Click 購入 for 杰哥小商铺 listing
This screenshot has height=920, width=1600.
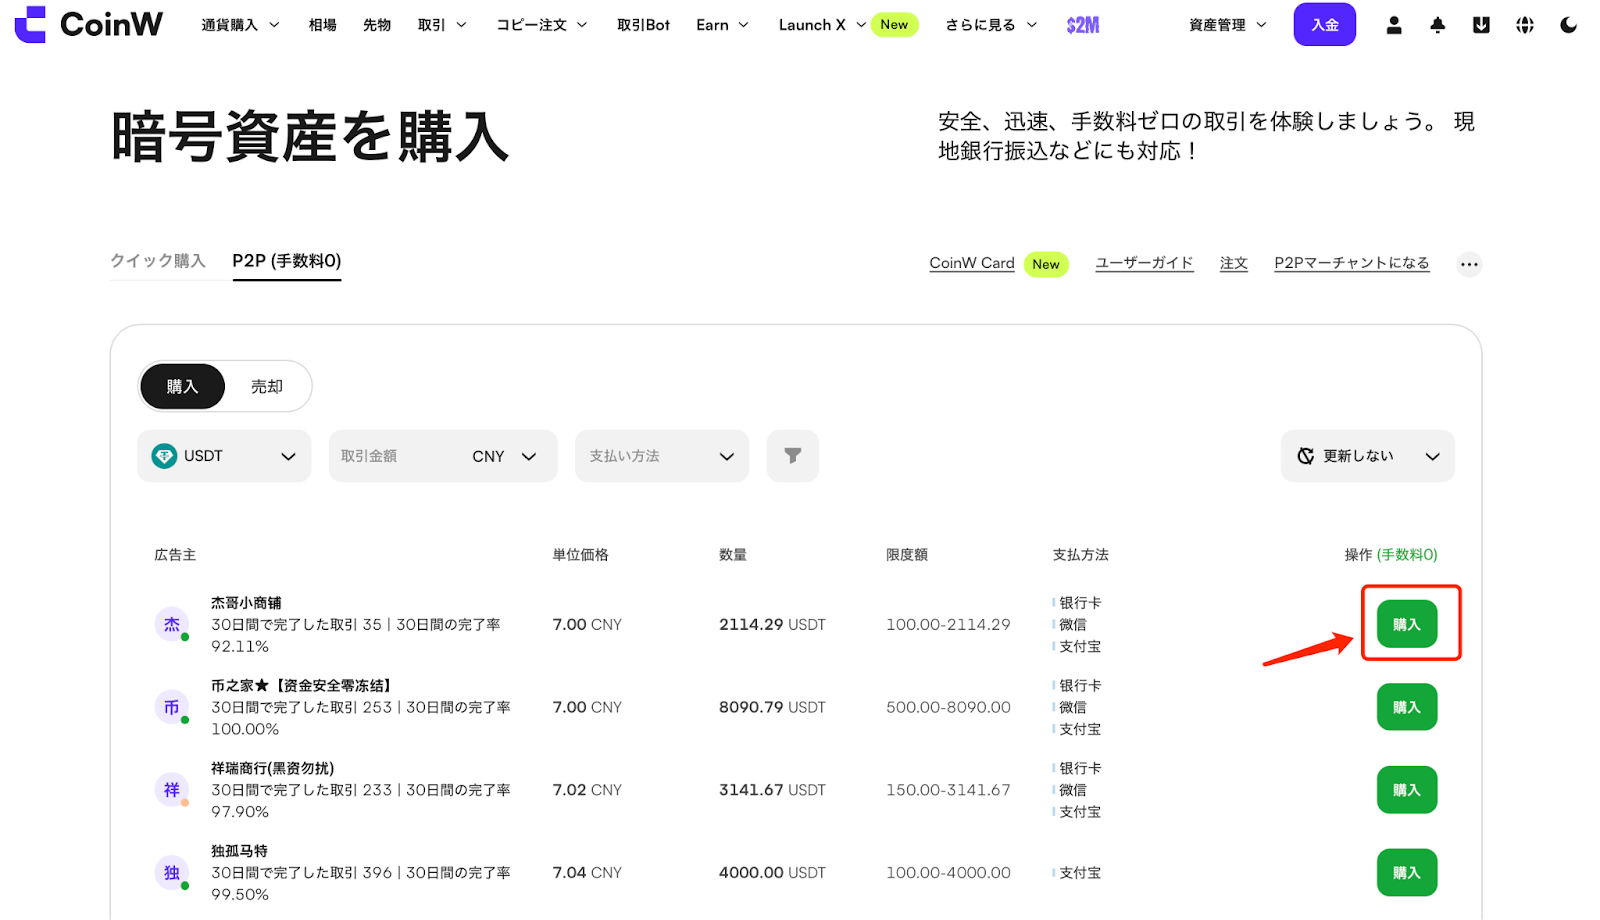1406,624
